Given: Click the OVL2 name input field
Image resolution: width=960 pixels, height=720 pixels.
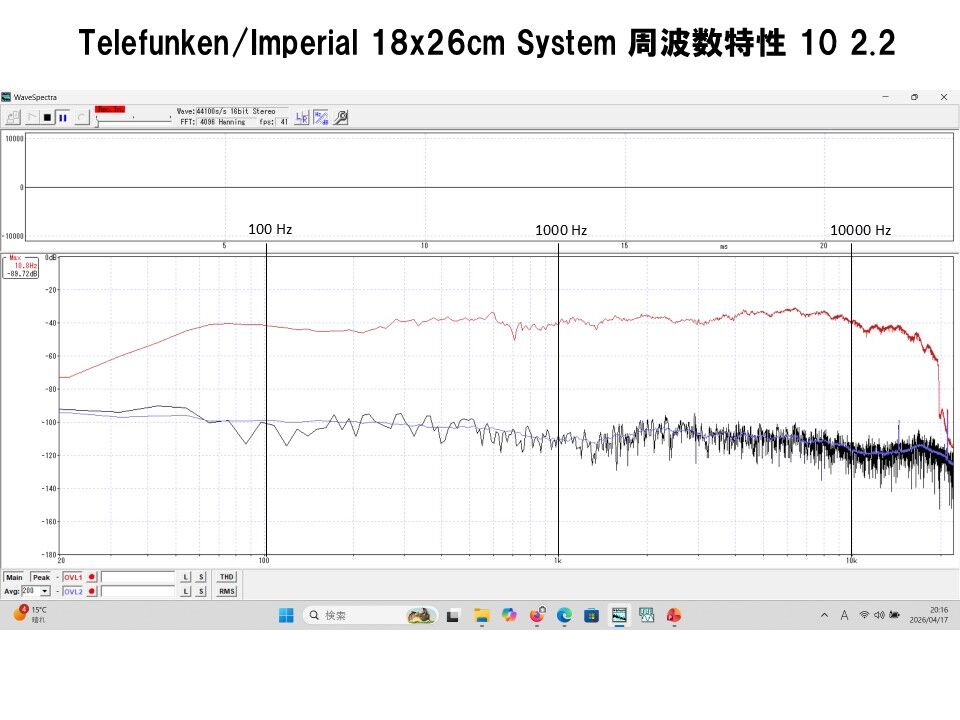Looking at the screenshot, I should 138,591.
